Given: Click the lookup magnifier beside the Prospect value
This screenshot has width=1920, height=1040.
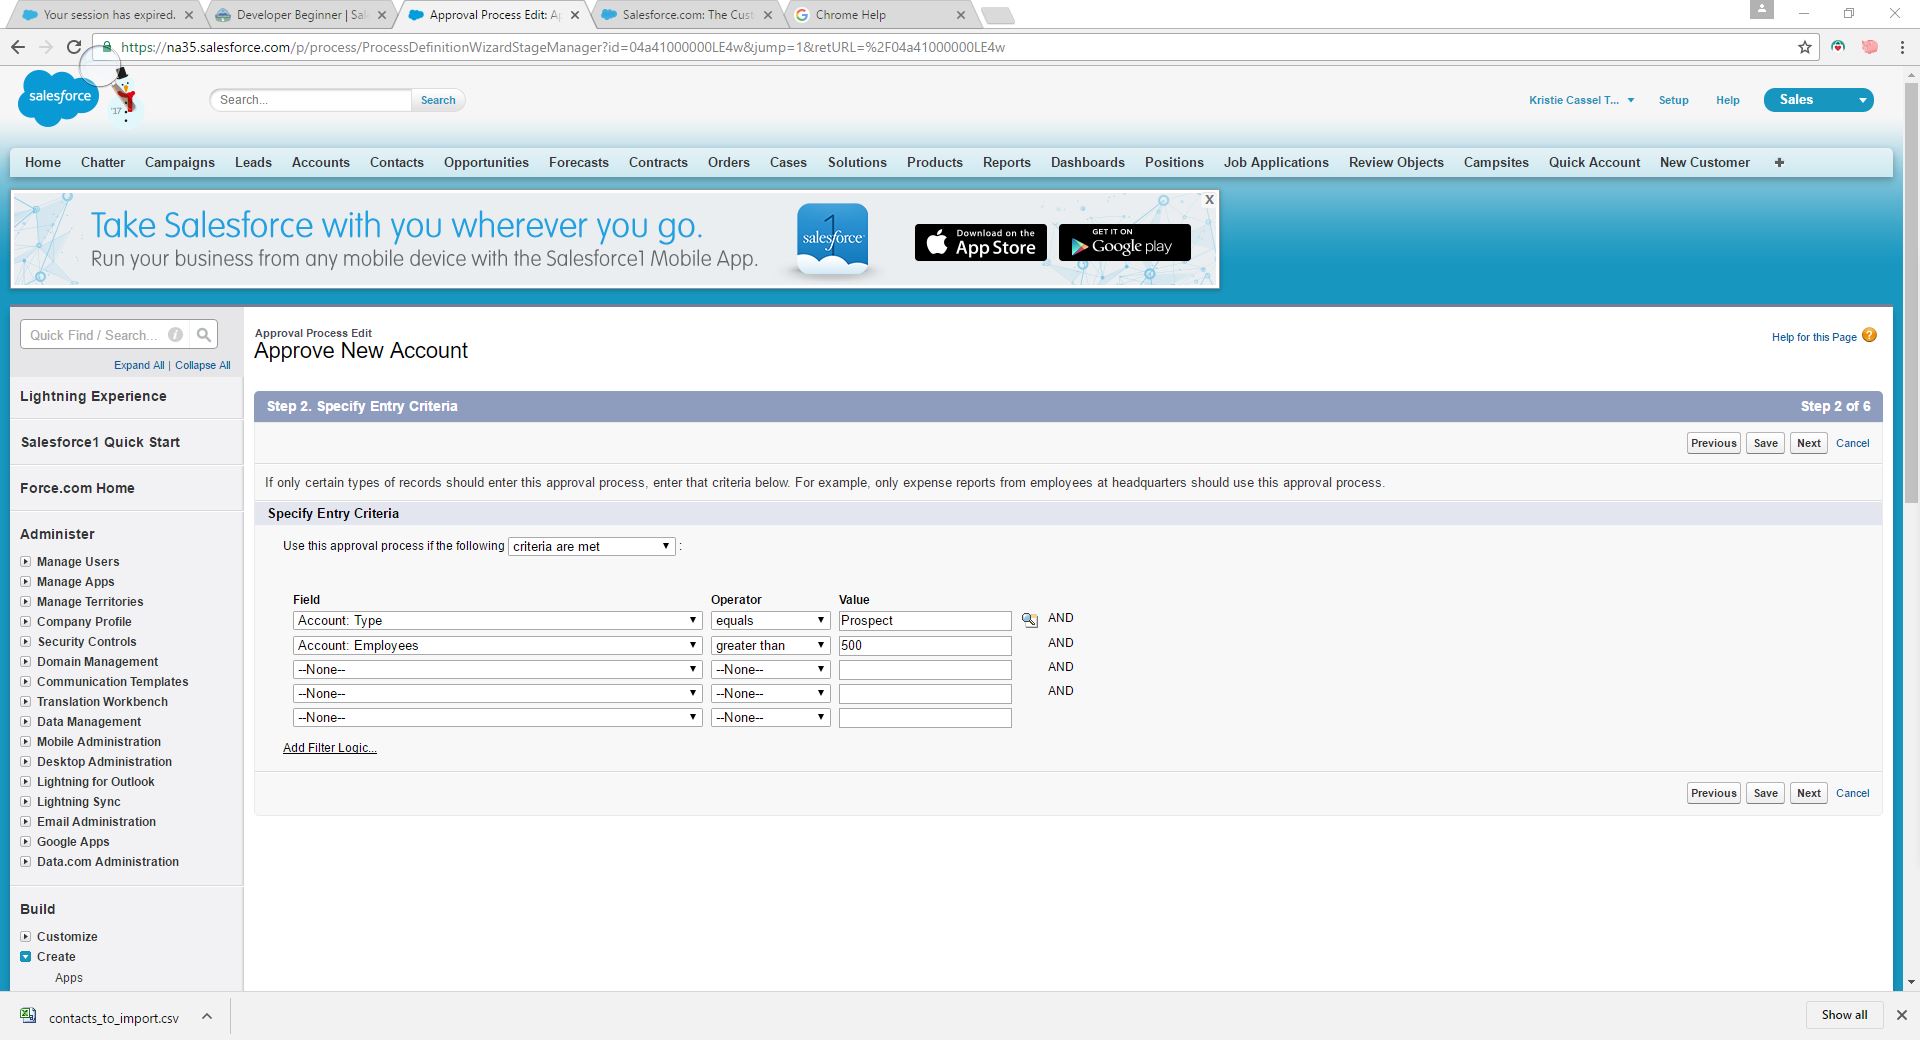Looking at the screenshot, I should coord(1029,620).
